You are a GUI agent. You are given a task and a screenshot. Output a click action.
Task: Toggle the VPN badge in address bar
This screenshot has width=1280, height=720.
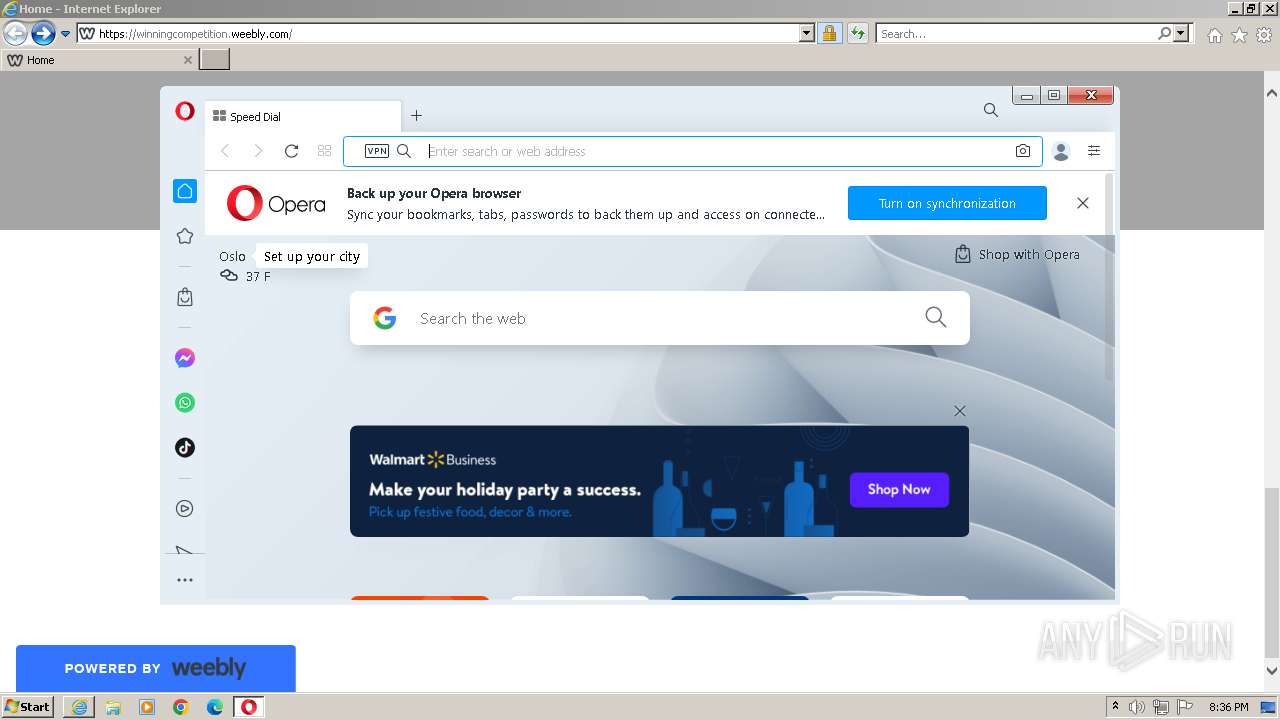tap(377, 151)
